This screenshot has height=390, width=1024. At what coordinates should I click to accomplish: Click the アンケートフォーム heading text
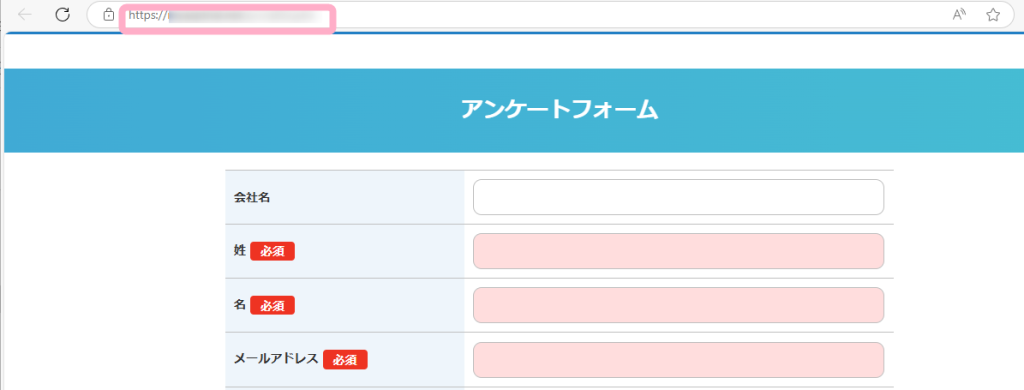tap(559, 110)
